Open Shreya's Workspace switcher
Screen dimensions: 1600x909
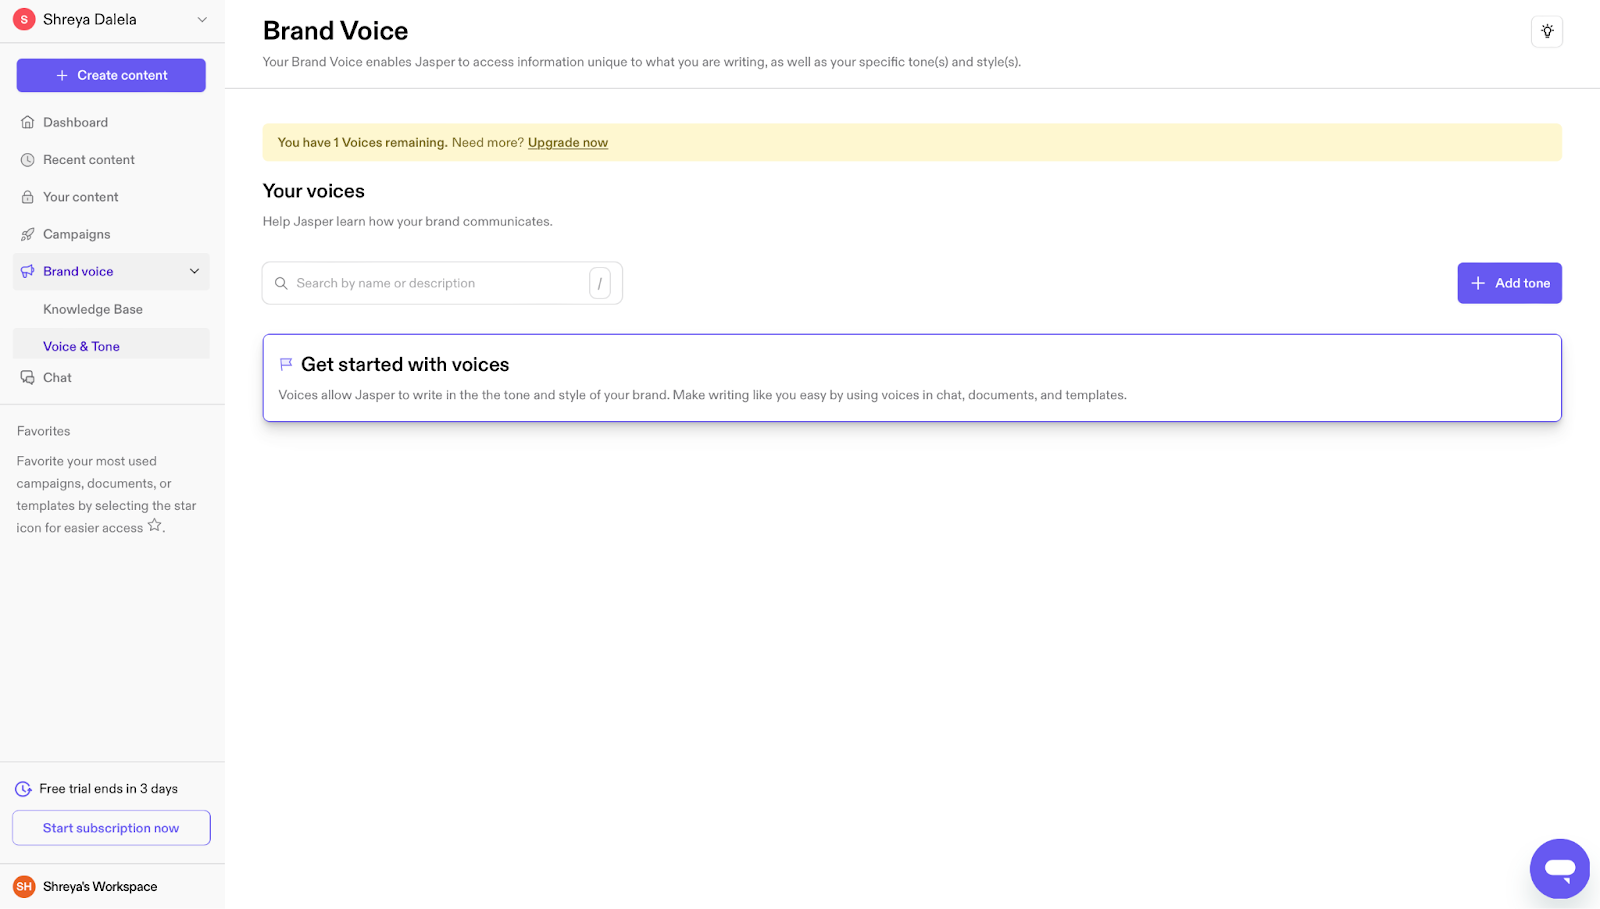point(111,886)
